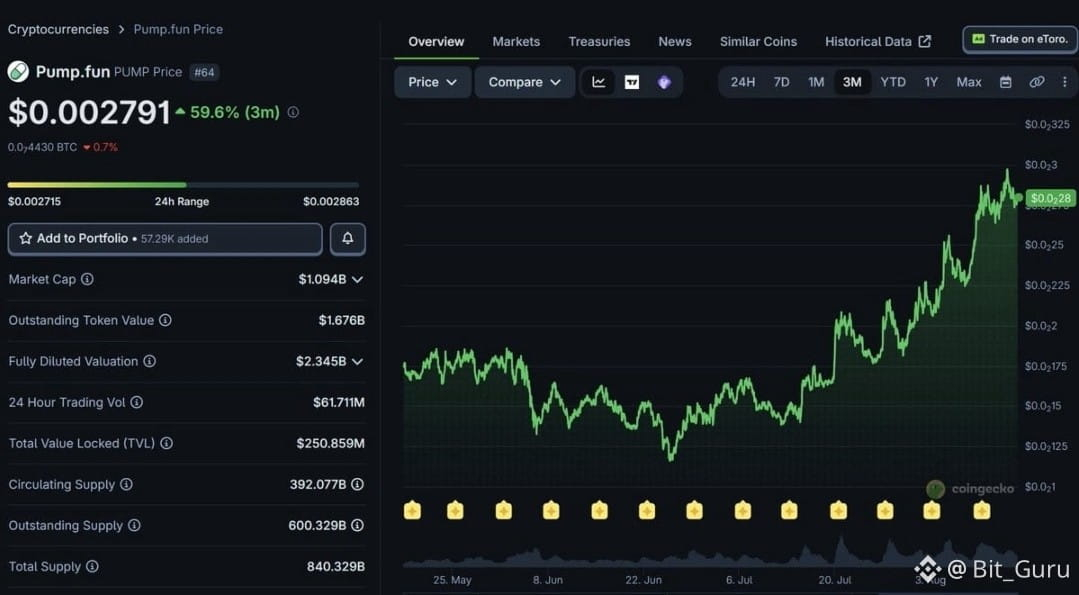Switch to the Markets tab
1079x595 pixels.
coord(516,42)
